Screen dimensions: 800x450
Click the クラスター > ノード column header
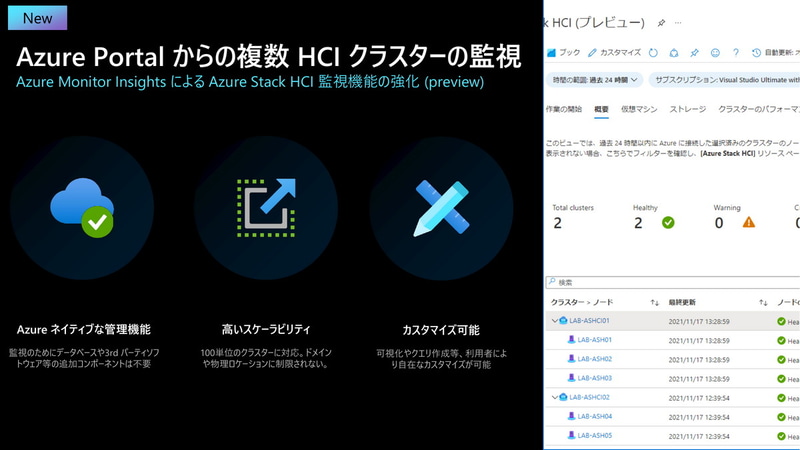[x=582, y=303]
